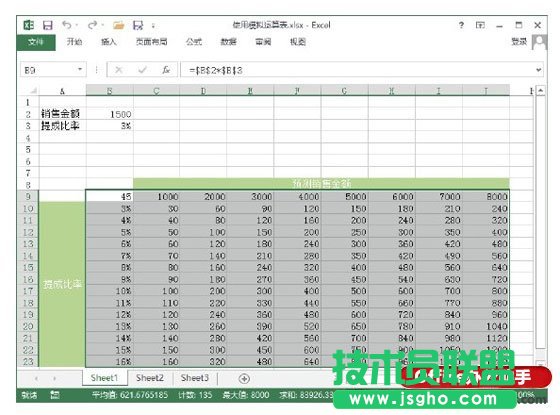Switch to Sheet2 tab

click(150, 378)
